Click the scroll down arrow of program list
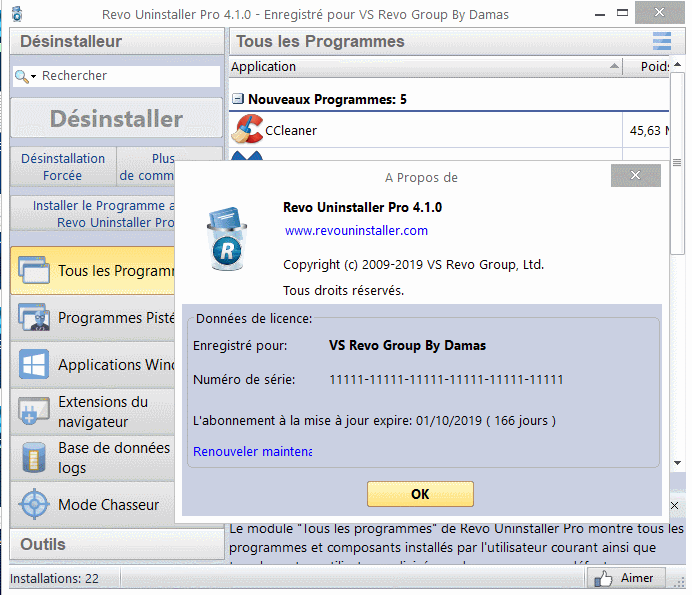 677,463
